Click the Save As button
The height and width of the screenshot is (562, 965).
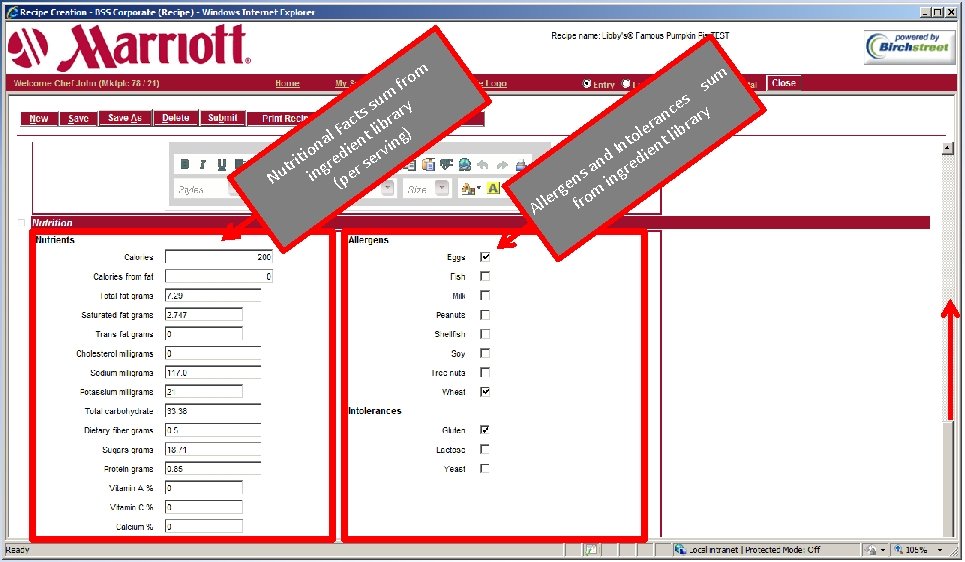(125, 118)
